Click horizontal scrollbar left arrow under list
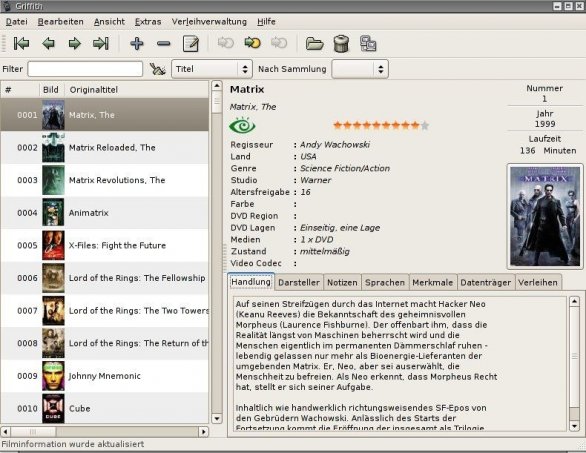 tap(5, 432)
